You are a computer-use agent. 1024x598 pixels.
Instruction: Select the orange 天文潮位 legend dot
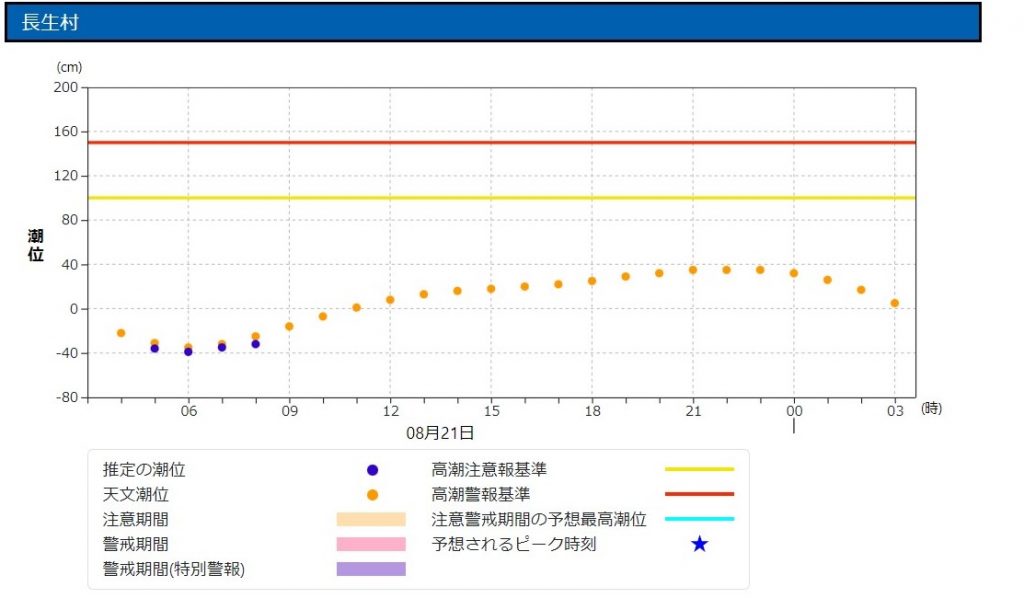coord(372,495)
